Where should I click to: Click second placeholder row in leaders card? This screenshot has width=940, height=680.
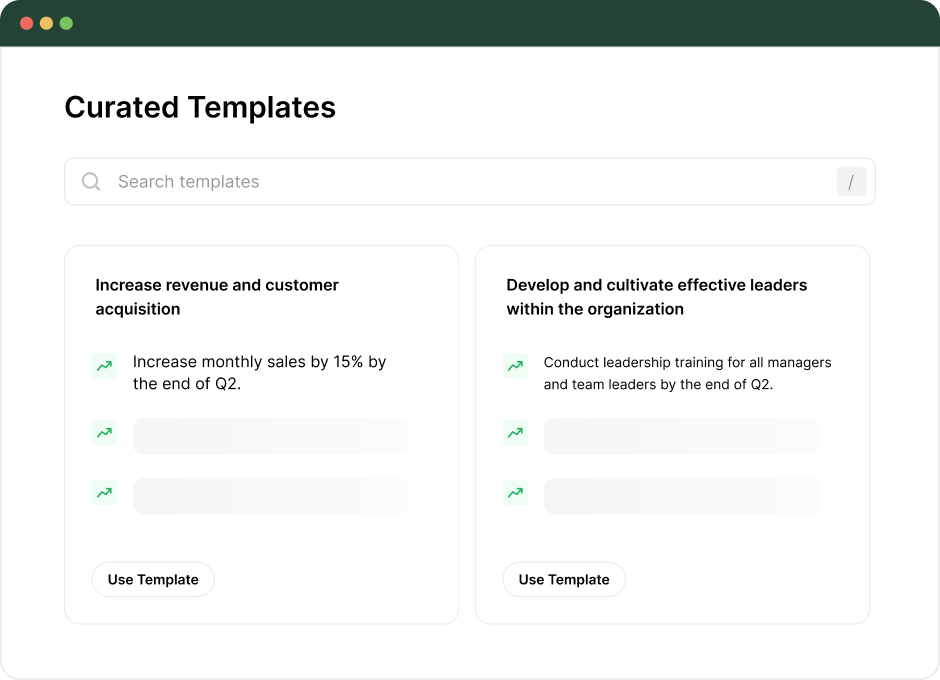[x=682, y=436]
